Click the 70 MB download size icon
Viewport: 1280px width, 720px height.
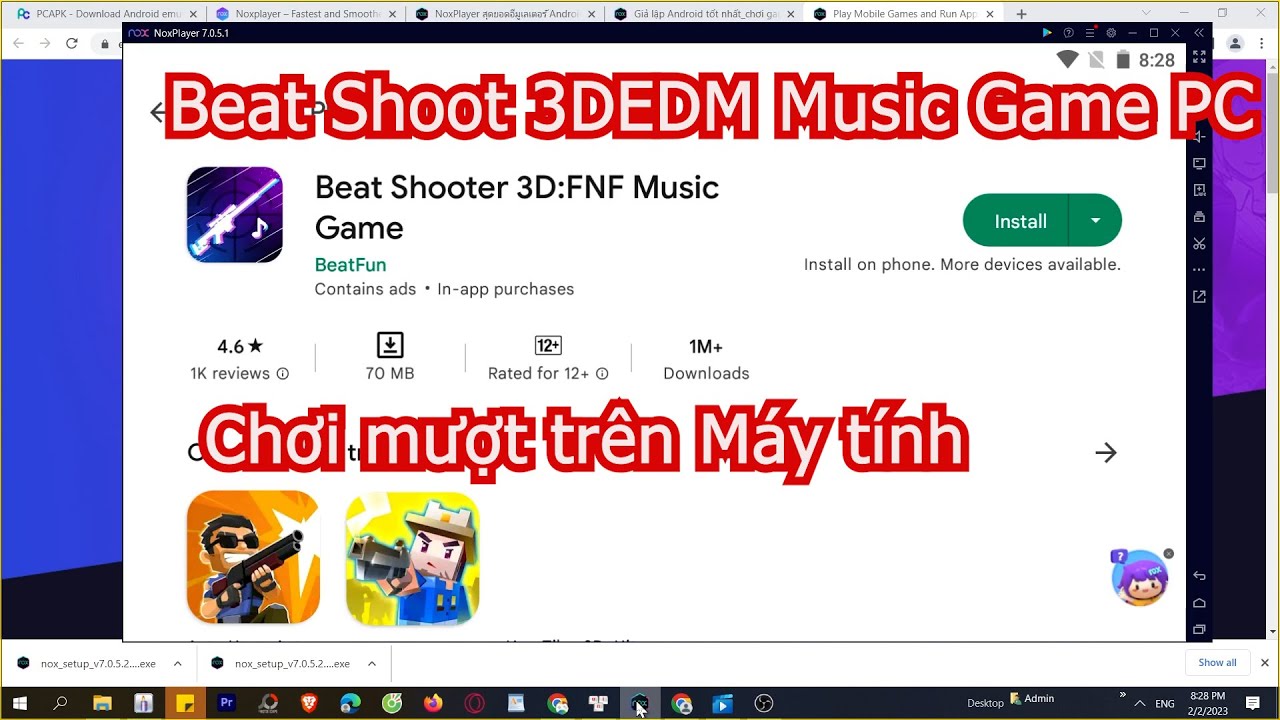pyautogui.click(x=390, y=346)
